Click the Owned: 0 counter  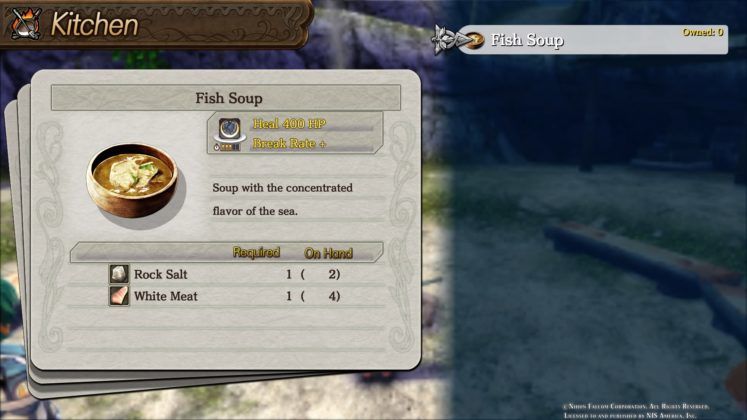point(703,32)
